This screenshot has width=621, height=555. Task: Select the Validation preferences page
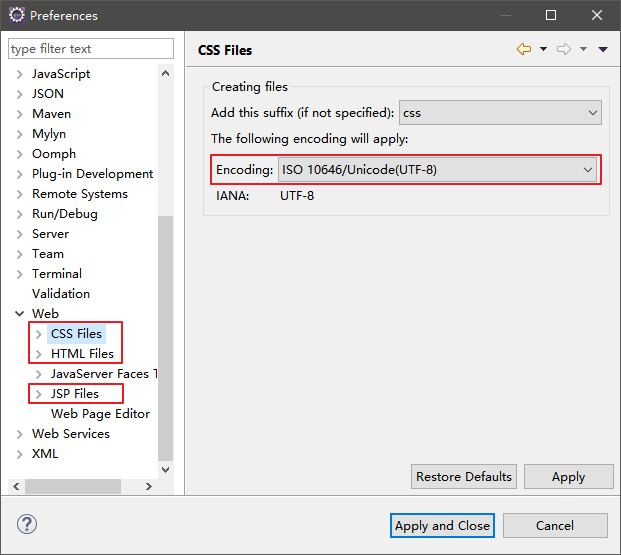tap(61, 294)
